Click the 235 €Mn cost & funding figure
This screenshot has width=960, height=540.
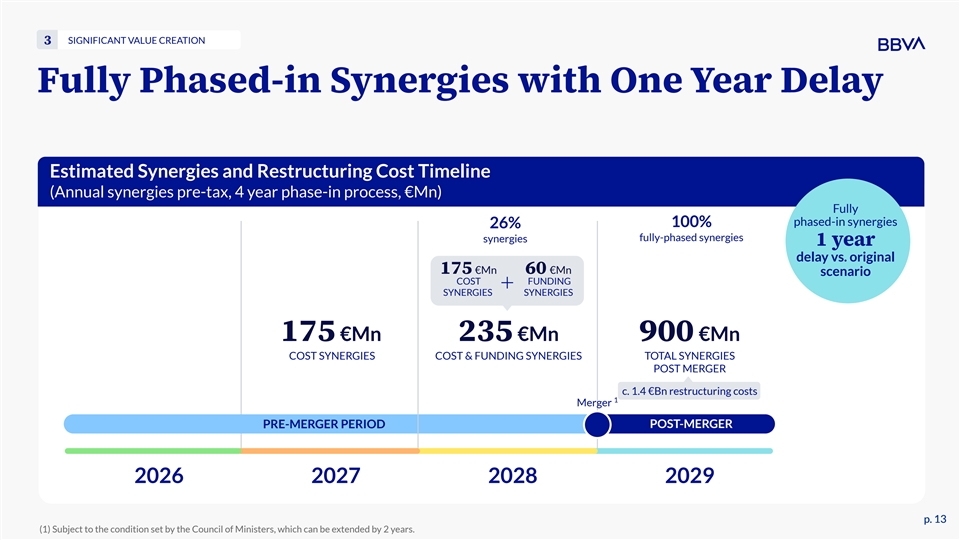coord(508,331)
